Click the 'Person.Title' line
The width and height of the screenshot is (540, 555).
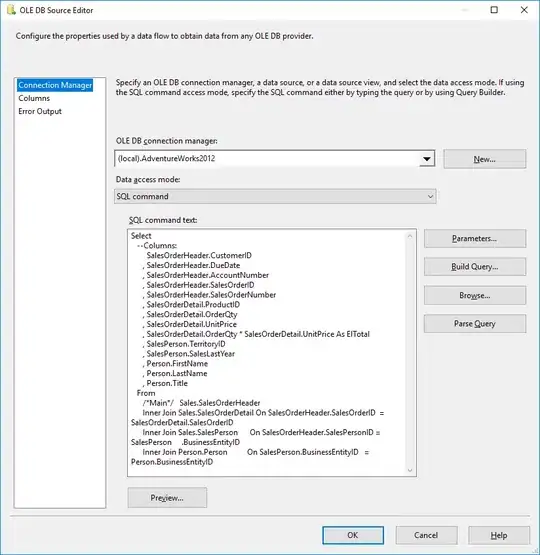[165, 383]
